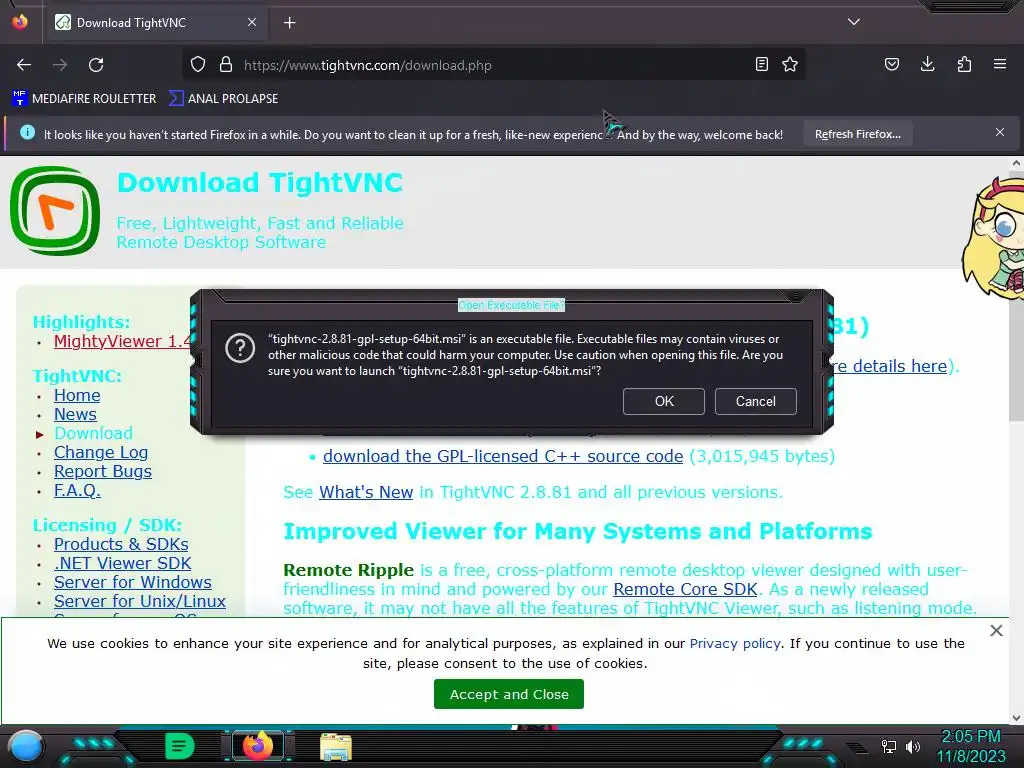Viewport: 1024px width, 768px height.
Task: Open the Remote Core SDK link
Action: pos(685,589)
